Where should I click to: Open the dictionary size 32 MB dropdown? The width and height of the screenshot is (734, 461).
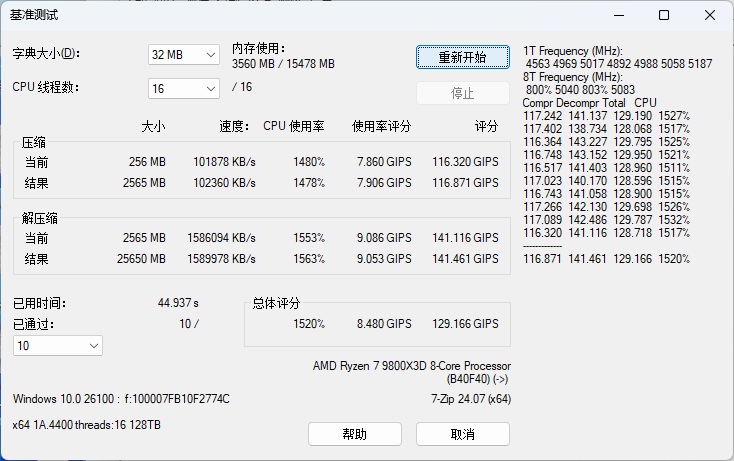click(184, 55)
